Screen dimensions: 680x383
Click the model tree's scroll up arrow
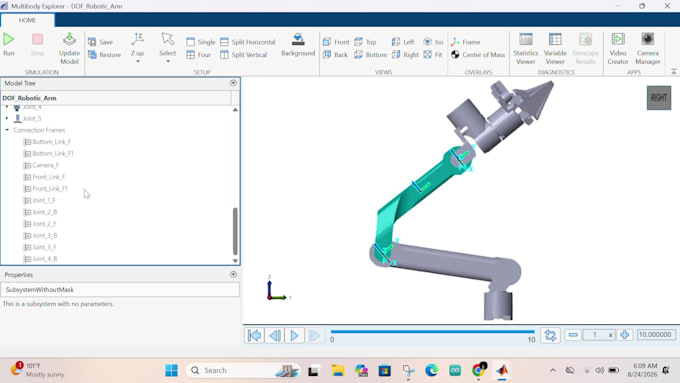[x=235, y=110]
